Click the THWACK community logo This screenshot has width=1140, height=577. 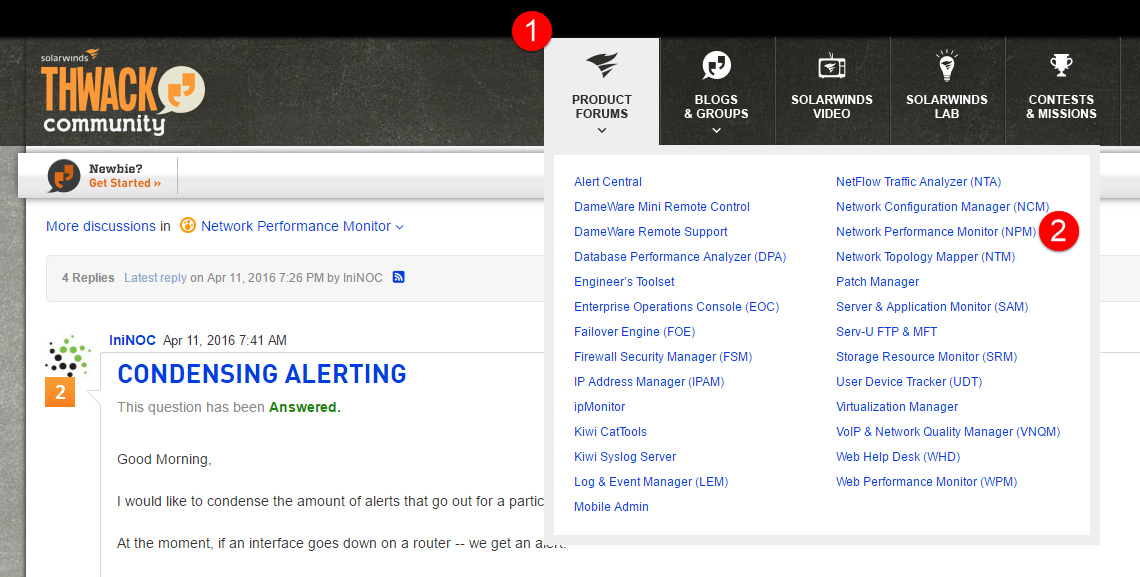click(x=122, y=92)
